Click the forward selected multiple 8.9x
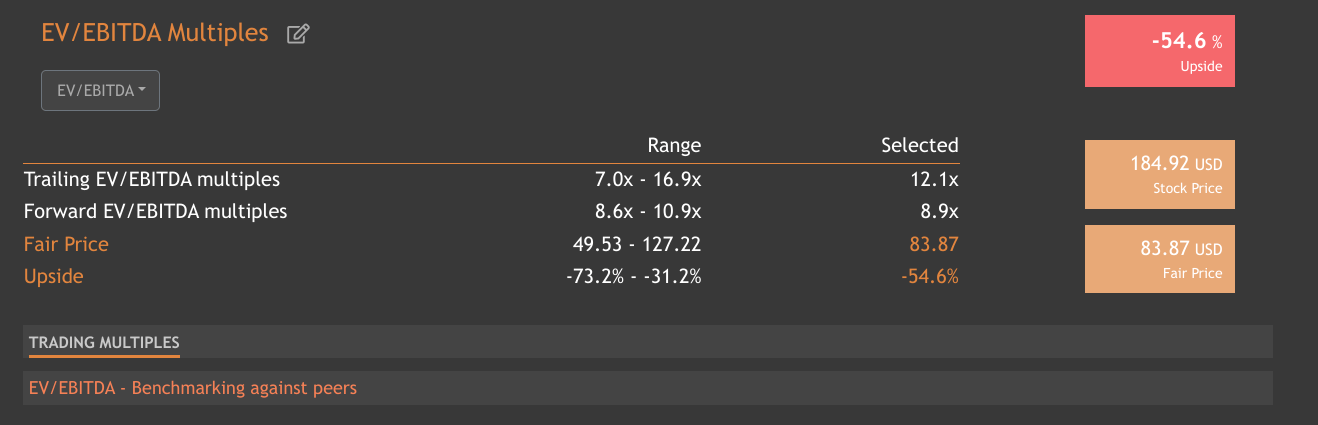The width and height of the screenshot is (1318, 425). pos(941,211)
